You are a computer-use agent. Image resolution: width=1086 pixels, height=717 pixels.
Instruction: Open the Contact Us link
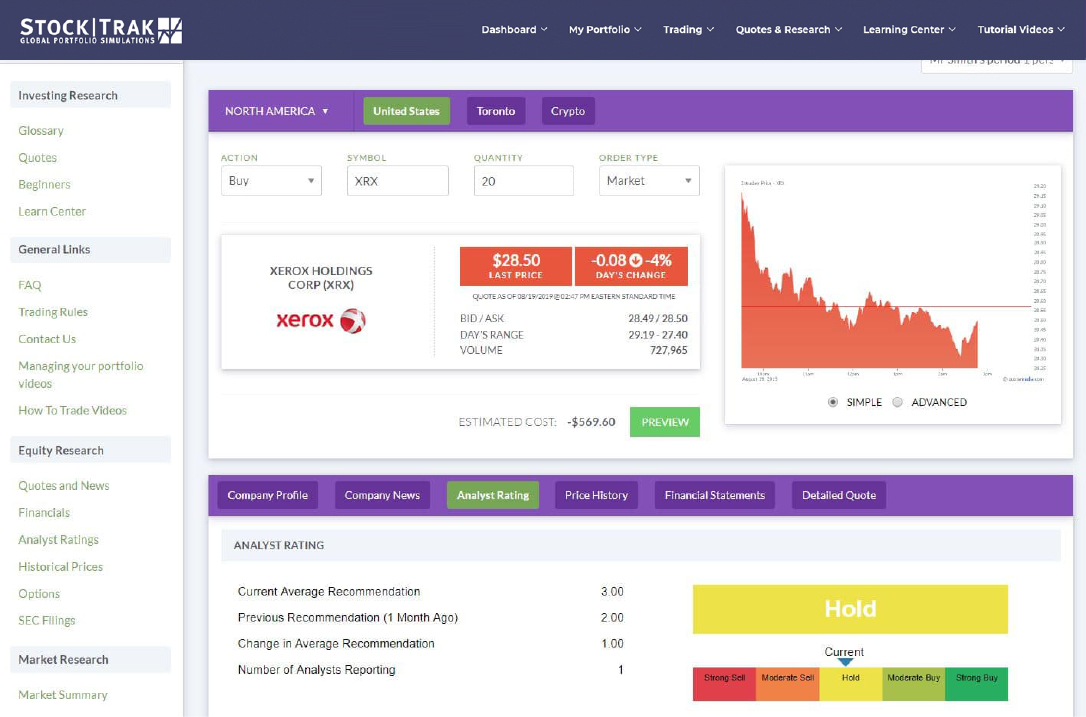47,339
